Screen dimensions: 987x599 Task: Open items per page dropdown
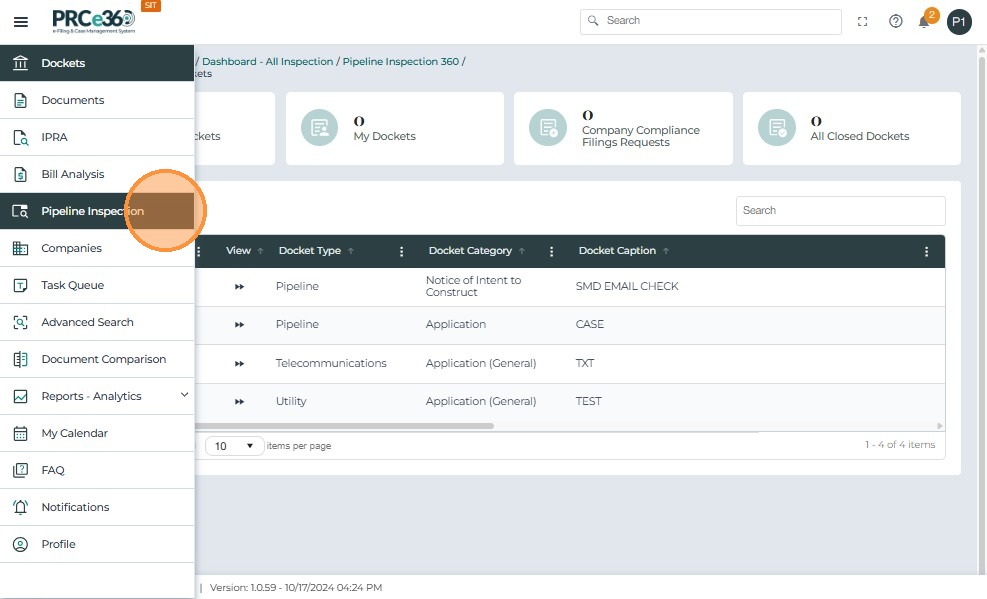point(235,446)
